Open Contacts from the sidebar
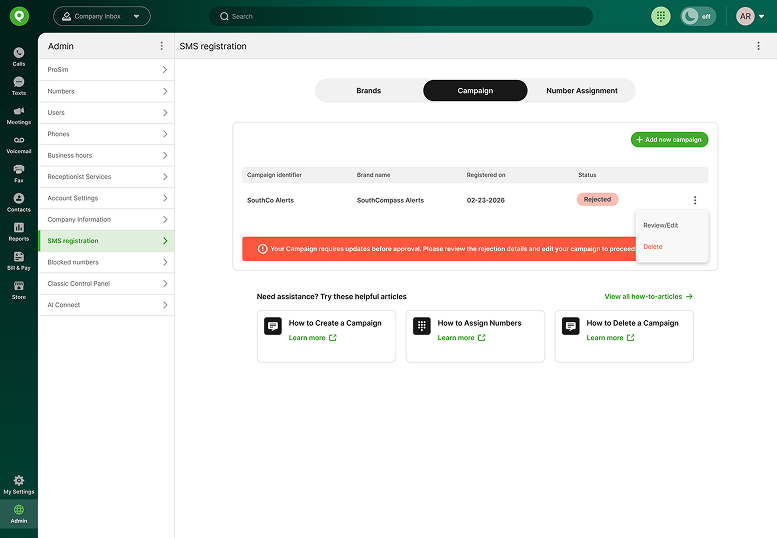The width and height of the screenshot is (777, 538). click(19, 201)
